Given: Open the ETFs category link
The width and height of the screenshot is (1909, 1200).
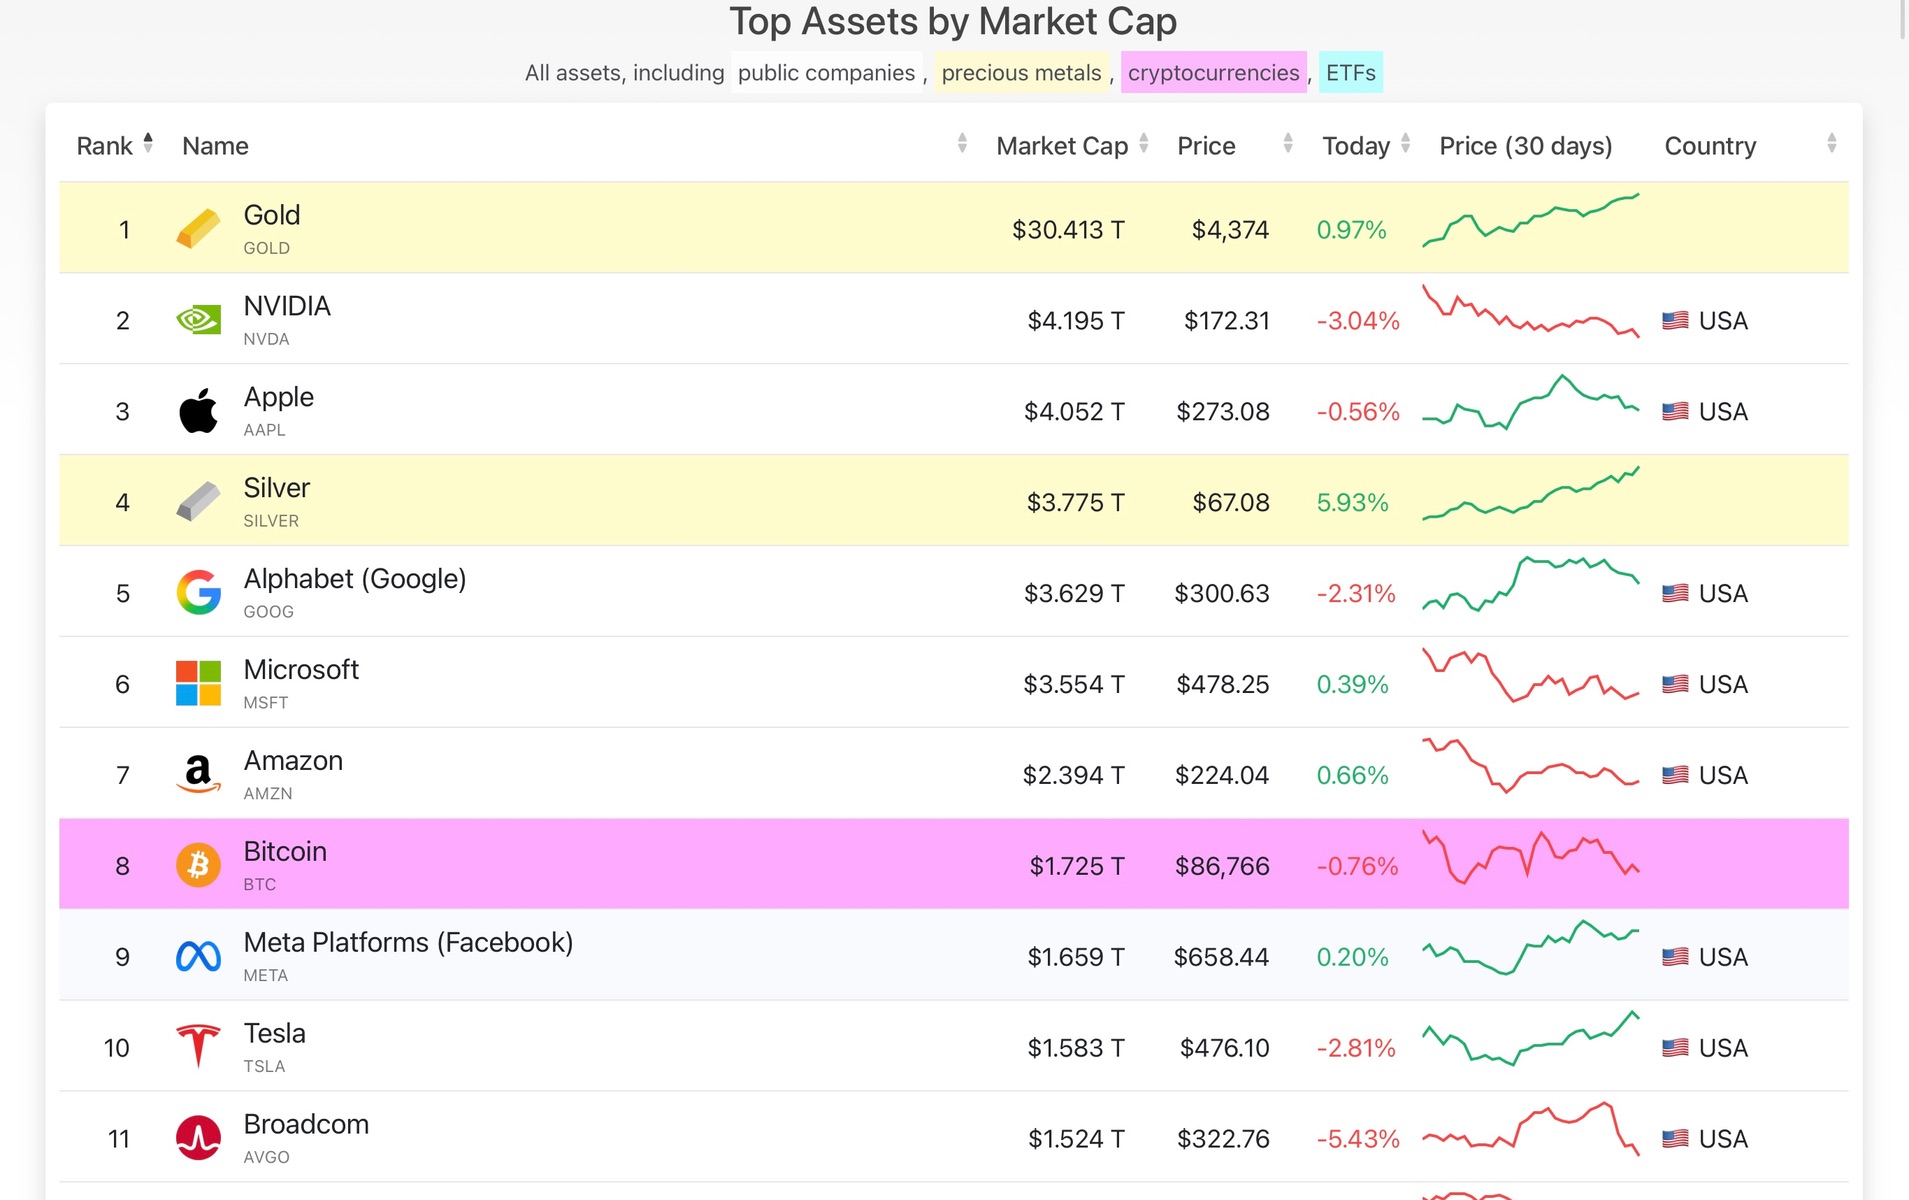Looking at the screenshot, I should point(1350,73).
